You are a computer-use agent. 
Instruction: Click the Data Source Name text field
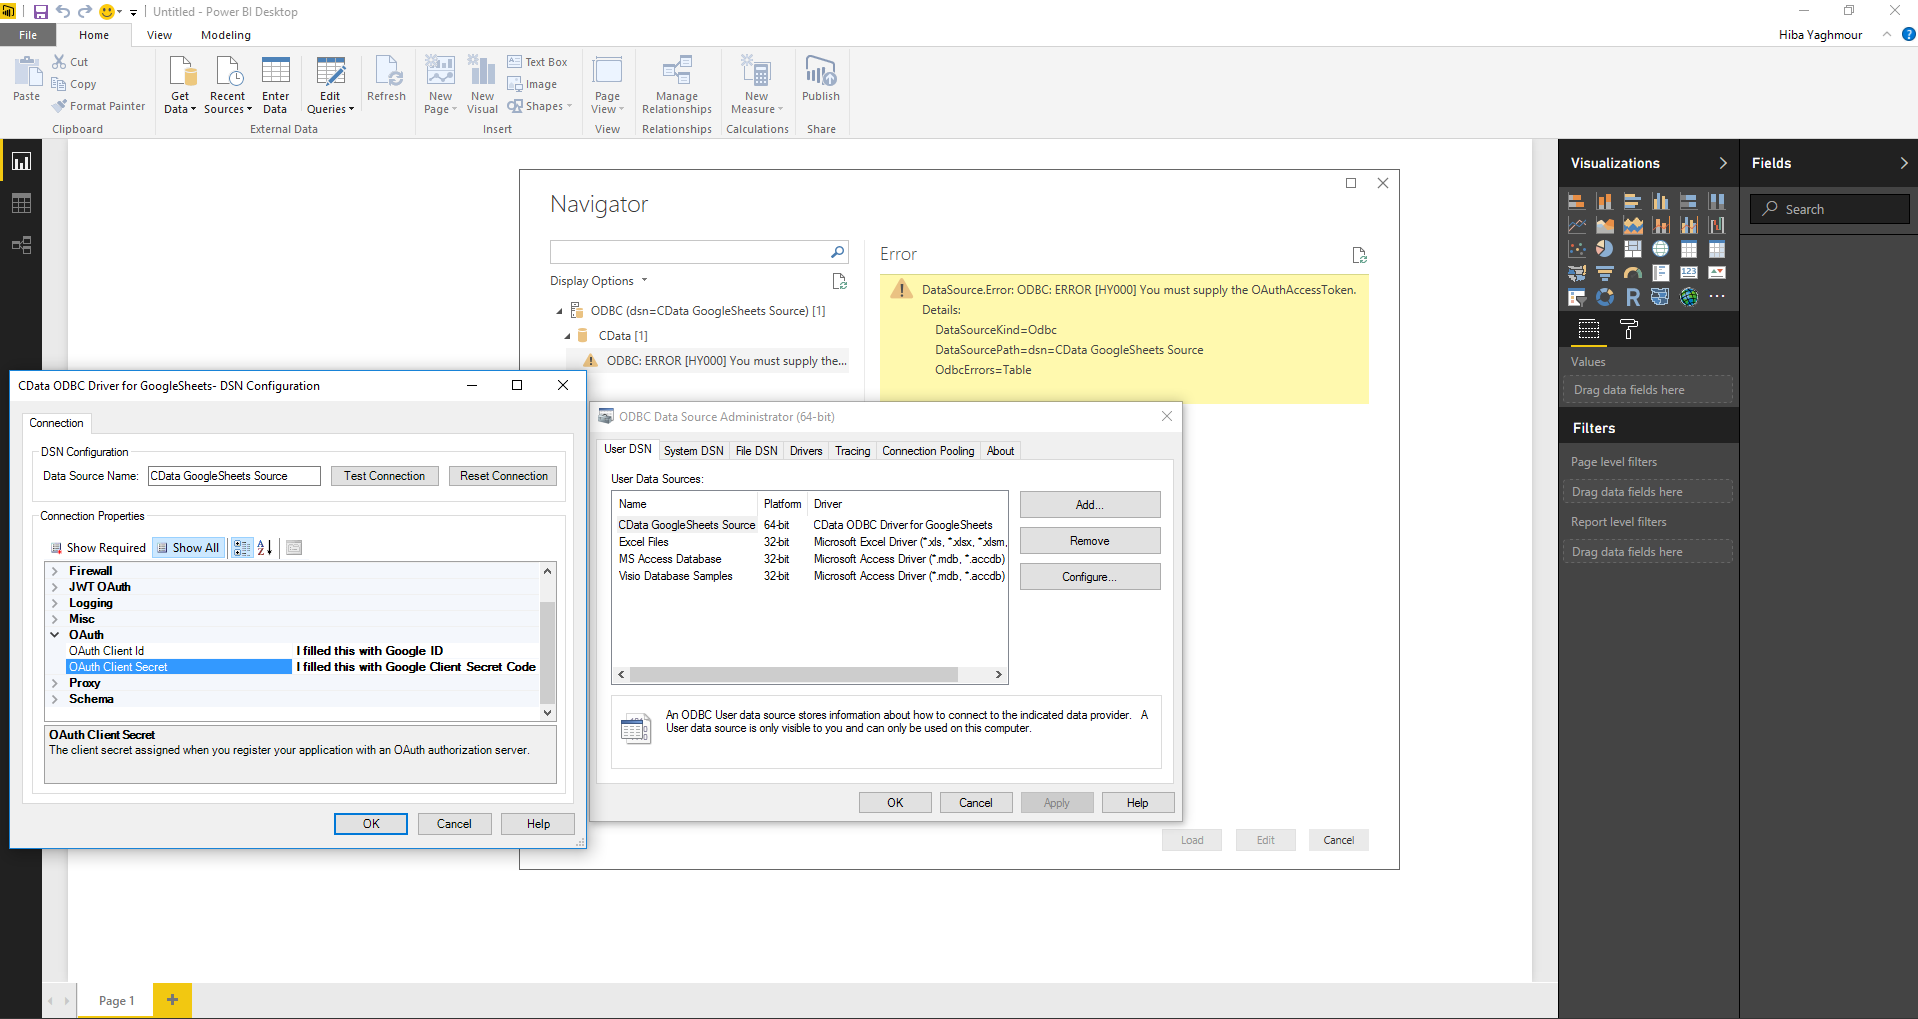tap(234, 476)
